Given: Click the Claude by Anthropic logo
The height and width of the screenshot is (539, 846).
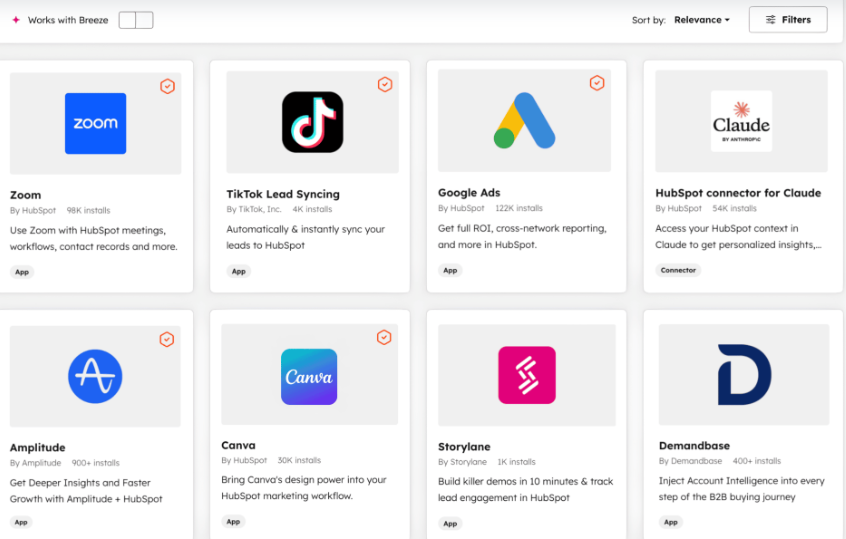Looking at the screenshot, I should coord(741,121).
